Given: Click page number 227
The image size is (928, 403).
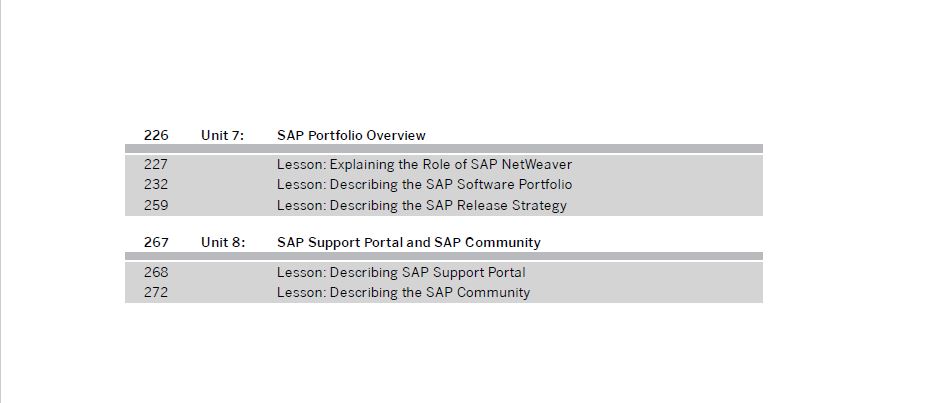Looking at the screenshot, I should (x=156, y=164).
